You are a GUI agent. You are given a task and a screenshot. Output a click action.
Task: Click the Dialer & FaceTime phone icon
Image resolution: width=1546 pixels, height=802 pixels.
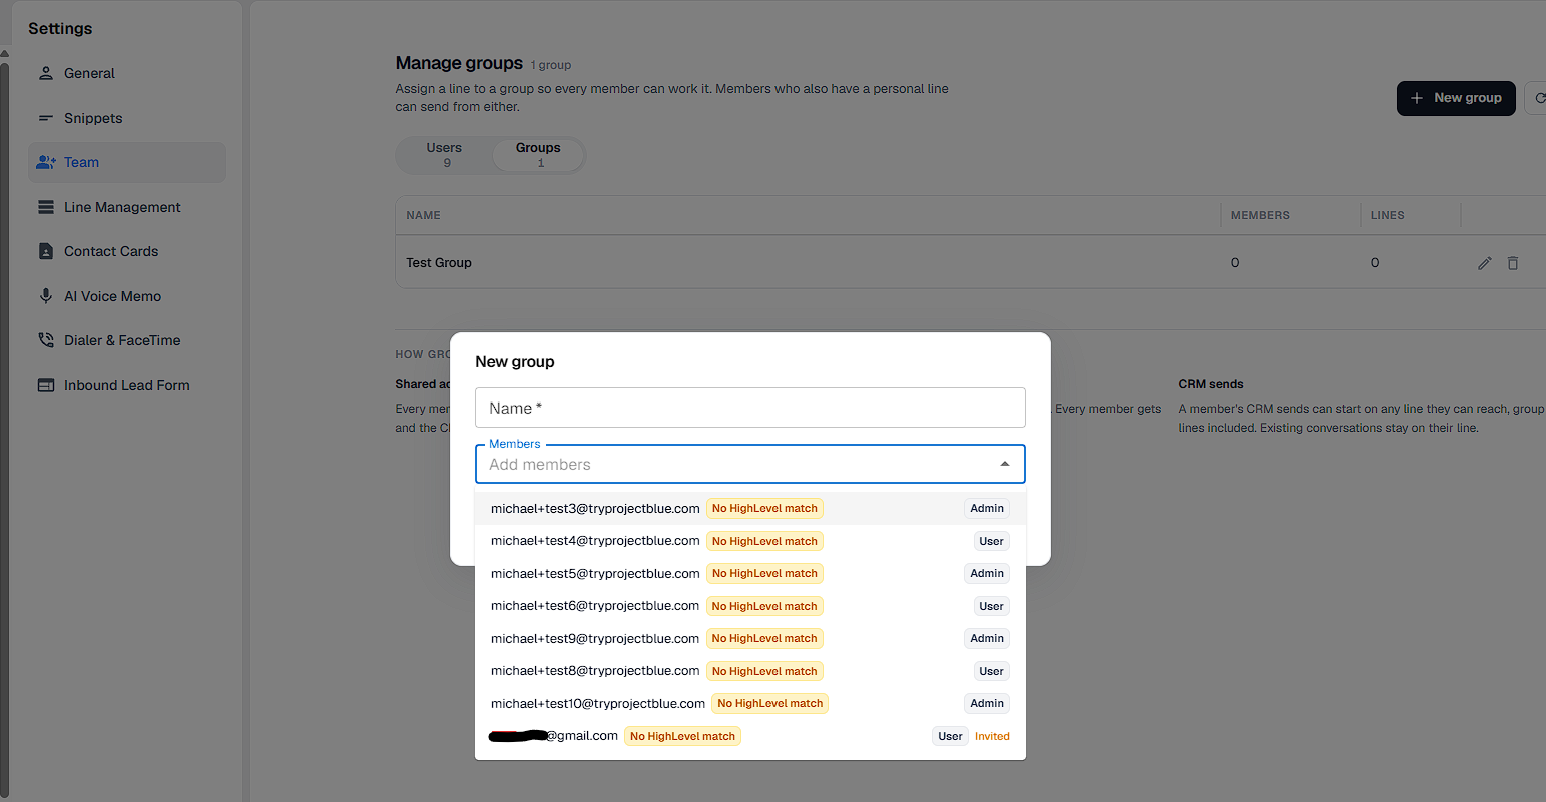[46, 340]
